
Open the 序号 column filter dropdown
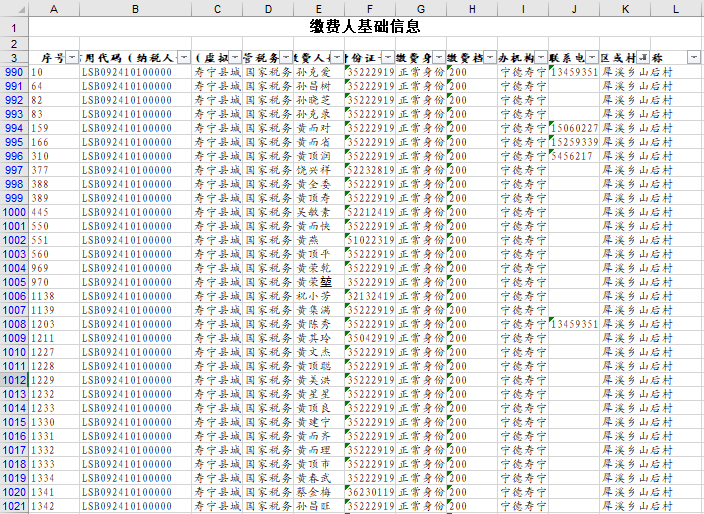coord(72,57)
